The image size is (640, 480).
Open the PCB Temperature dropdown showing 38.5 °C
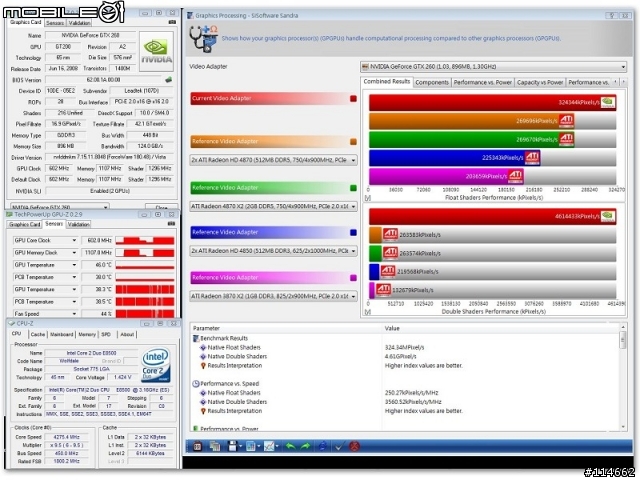[x=74, y=302]
